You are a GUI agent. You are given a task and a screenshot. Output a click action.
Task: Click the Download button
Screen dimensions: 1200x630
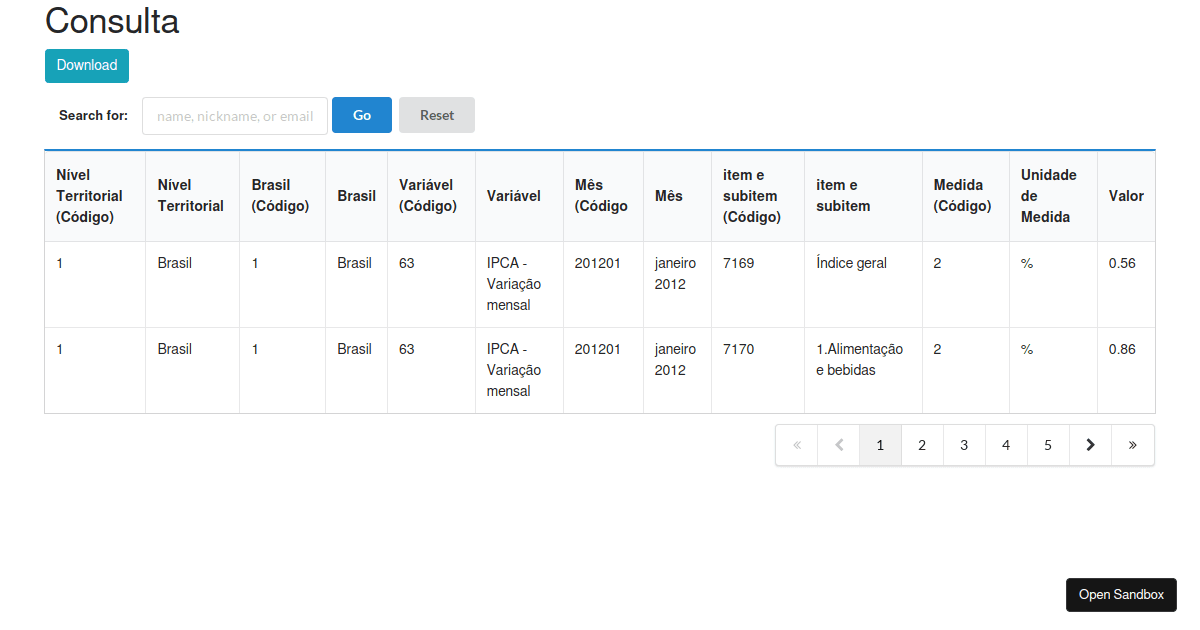pos(86,65)
